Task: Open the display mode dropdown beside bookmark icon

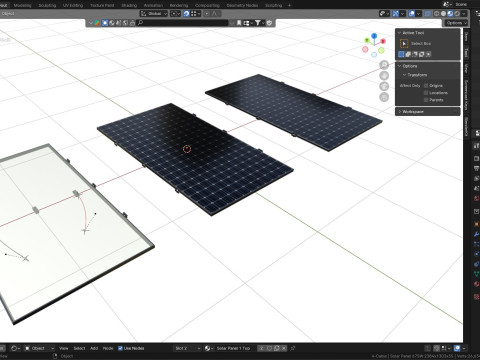Action: coord(248,23)
